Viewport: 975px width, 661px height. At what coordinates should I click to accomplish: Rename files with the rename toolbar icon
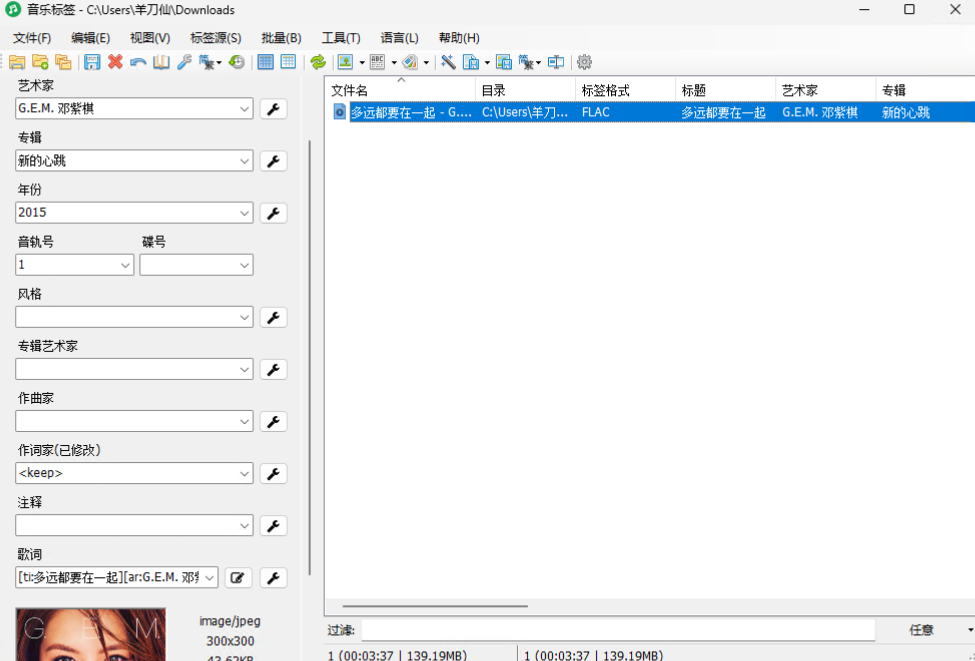[x=555, y=61]
